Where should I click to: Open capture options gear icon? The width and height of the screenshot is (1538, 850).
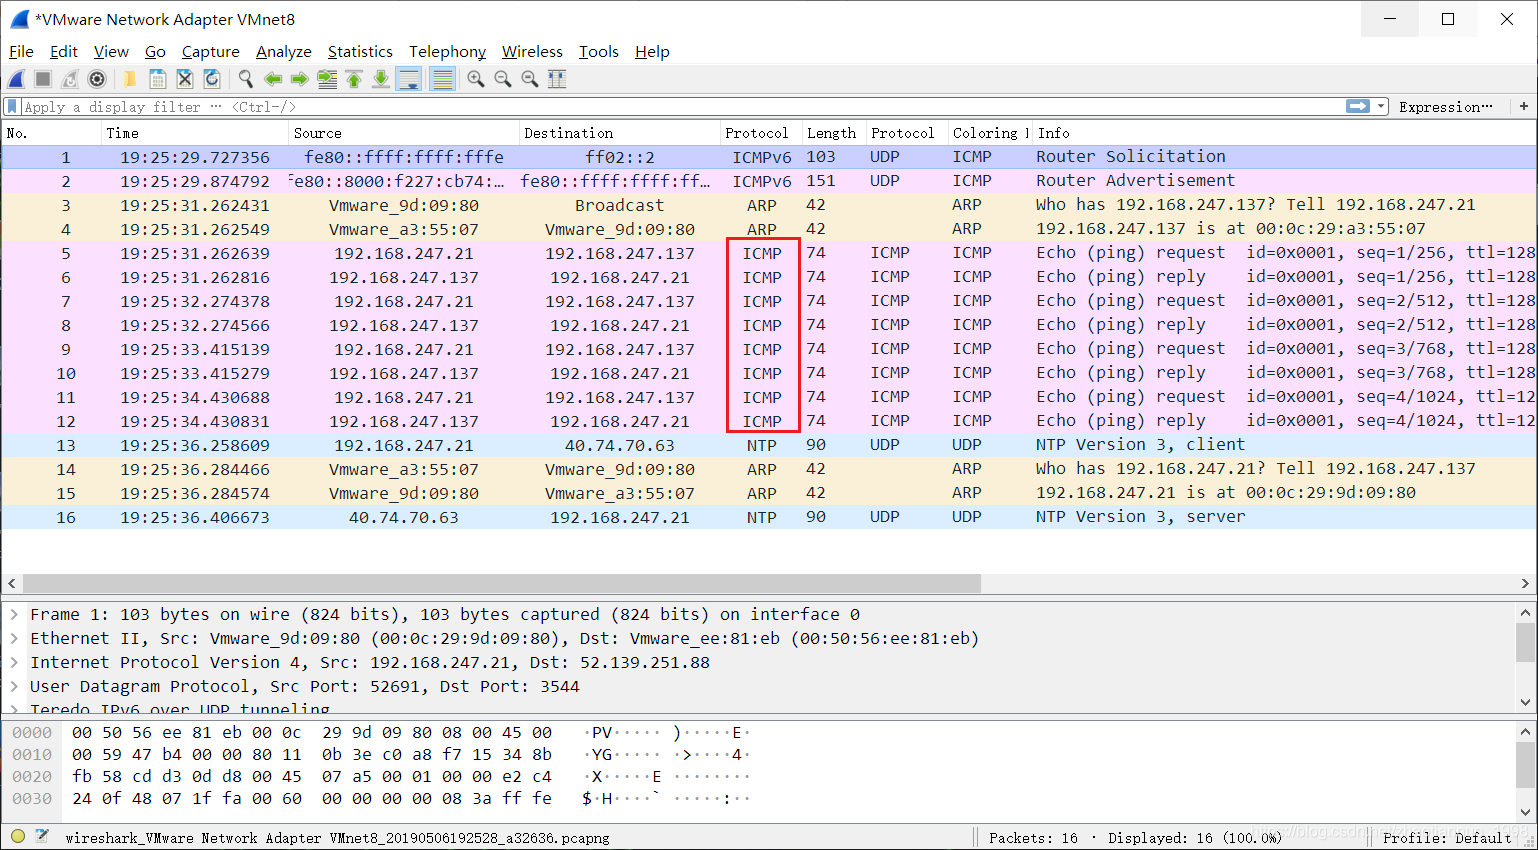[97, 79]
